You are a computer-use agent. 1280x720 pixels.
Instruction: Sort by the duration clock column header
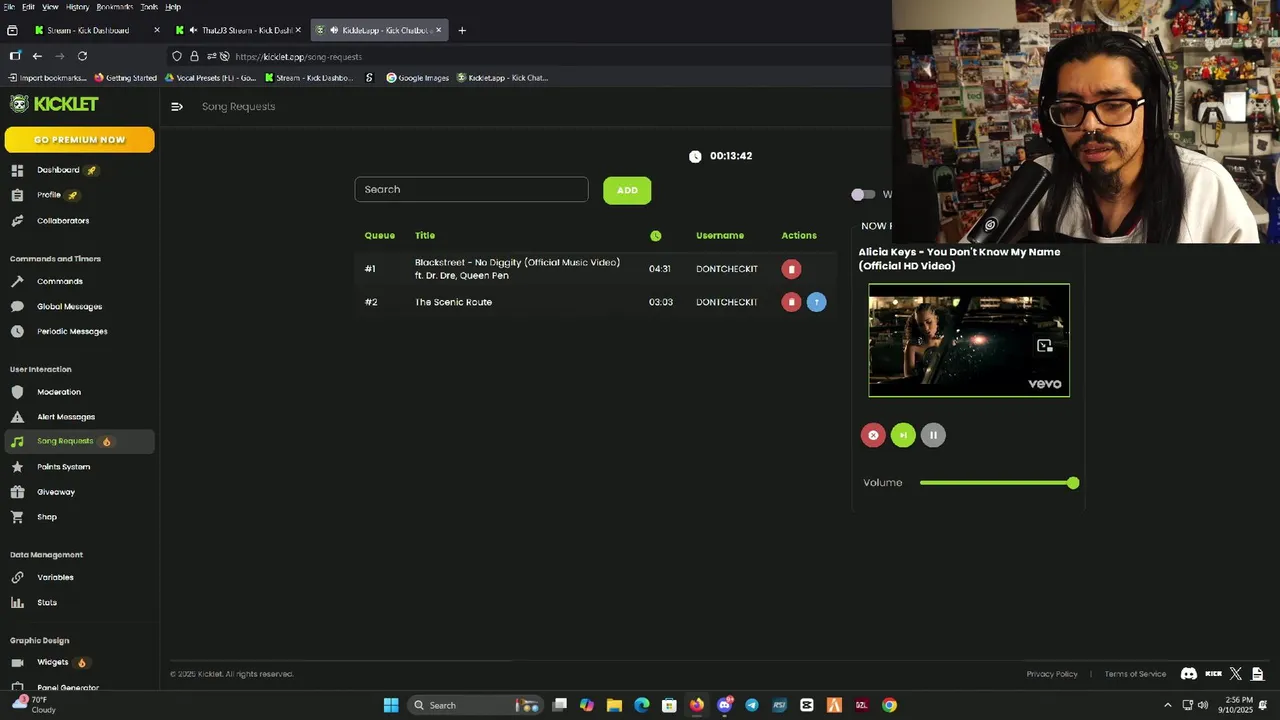[656, 236]
